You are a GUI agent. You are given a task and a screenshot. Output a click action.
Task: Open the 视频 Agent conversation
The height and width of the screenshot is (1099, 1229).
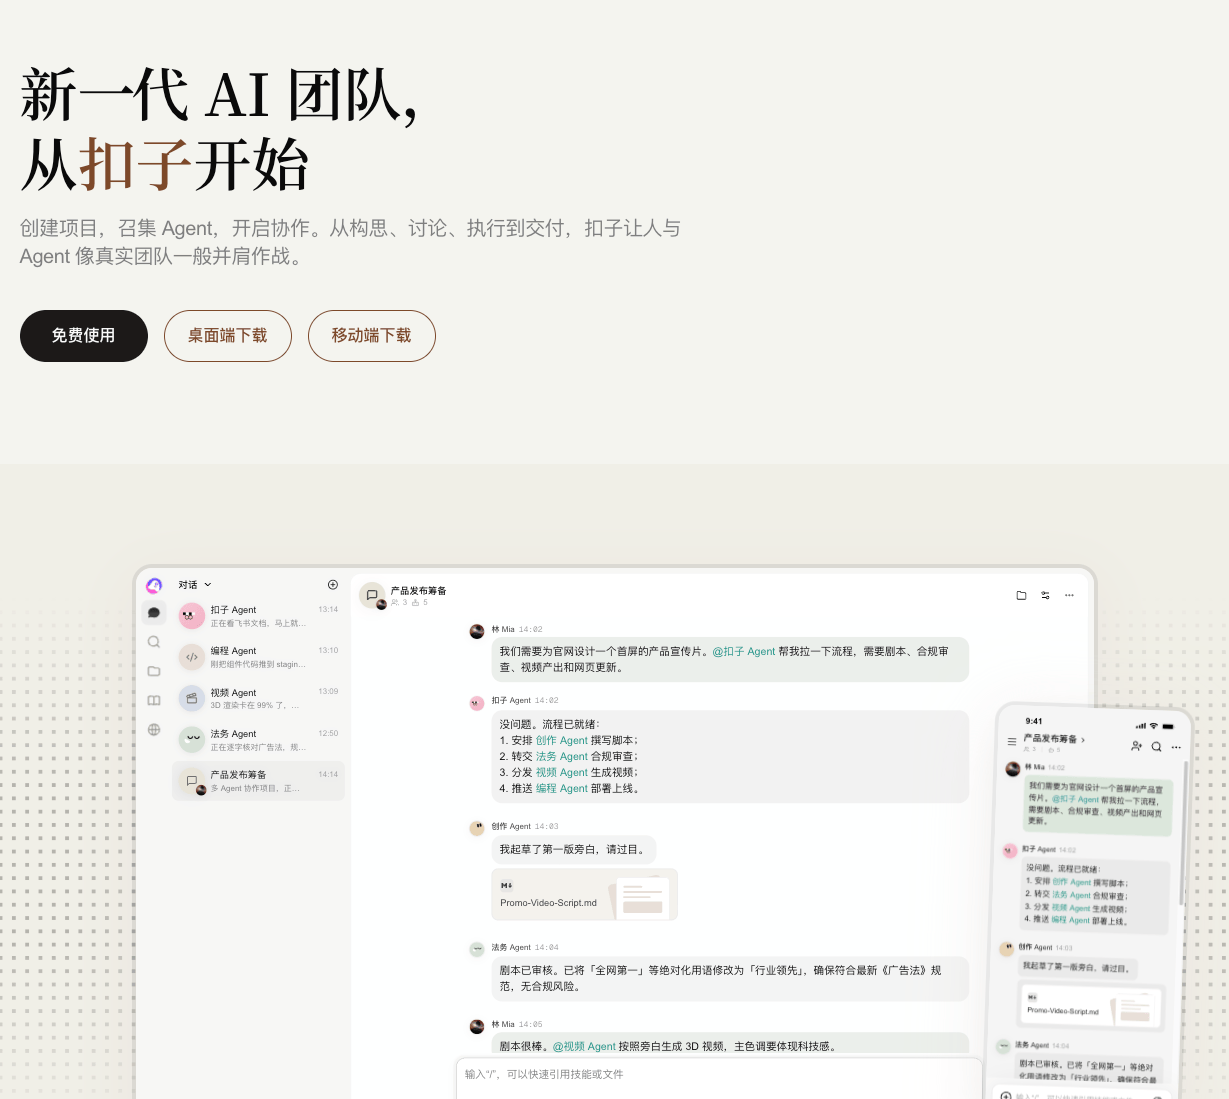coord(258,698)
